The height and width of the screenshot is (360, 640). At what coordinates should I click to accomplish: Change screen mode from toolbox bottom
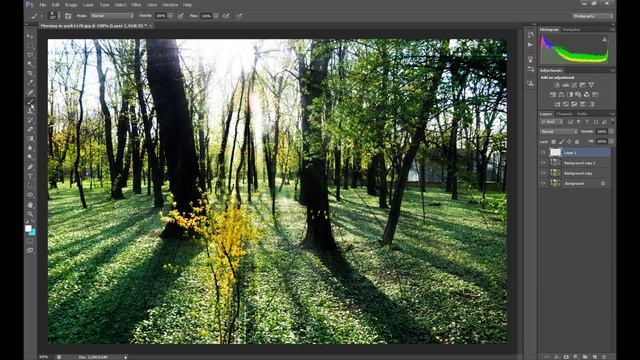30,251
